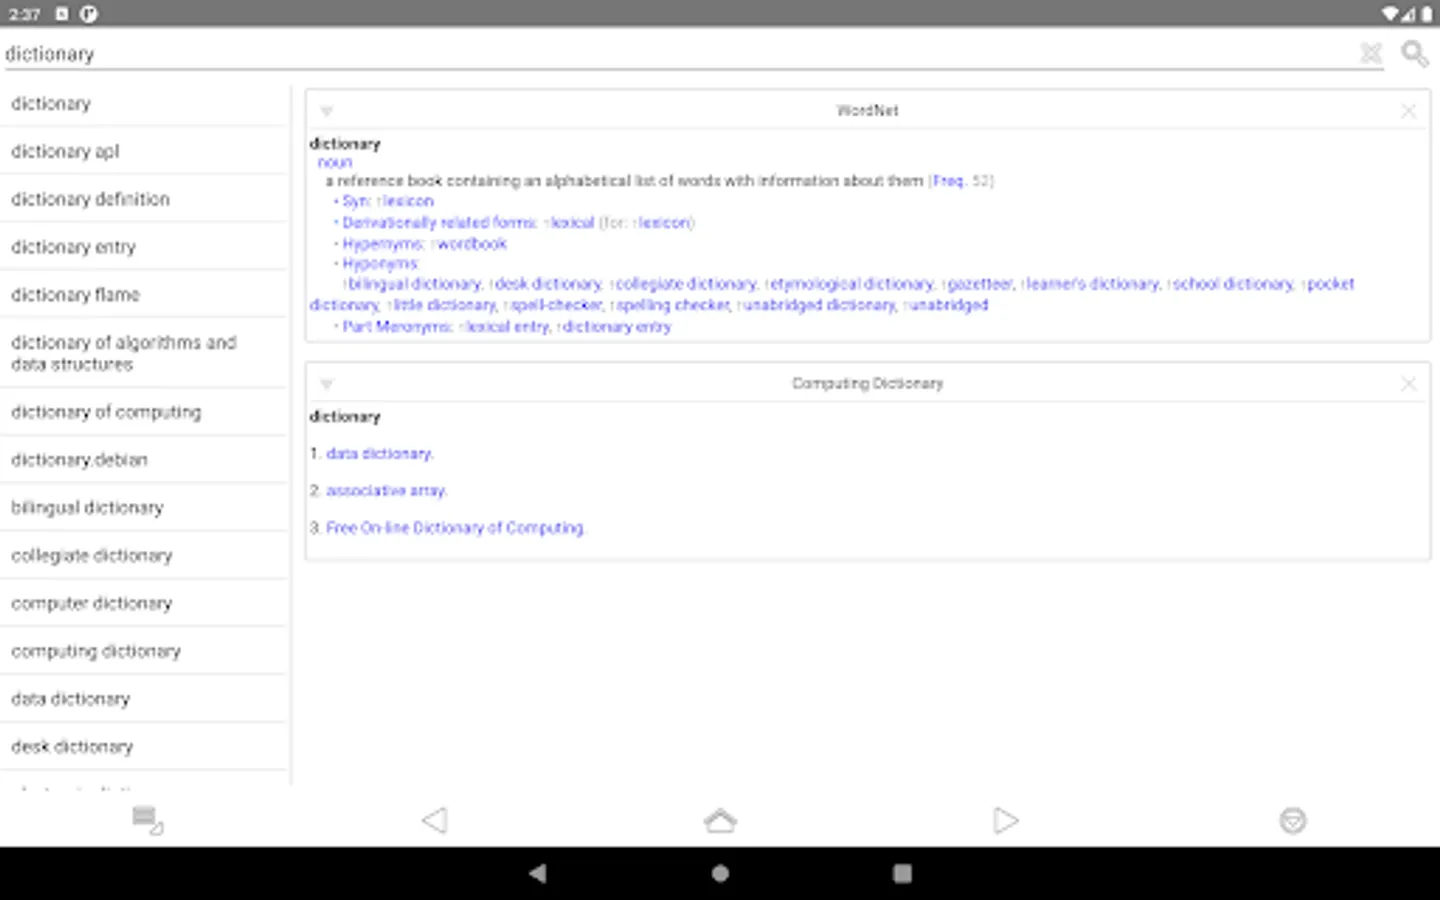Go back using bottom bar left arrow
The image size is (1440, 900).
point(434,820)
